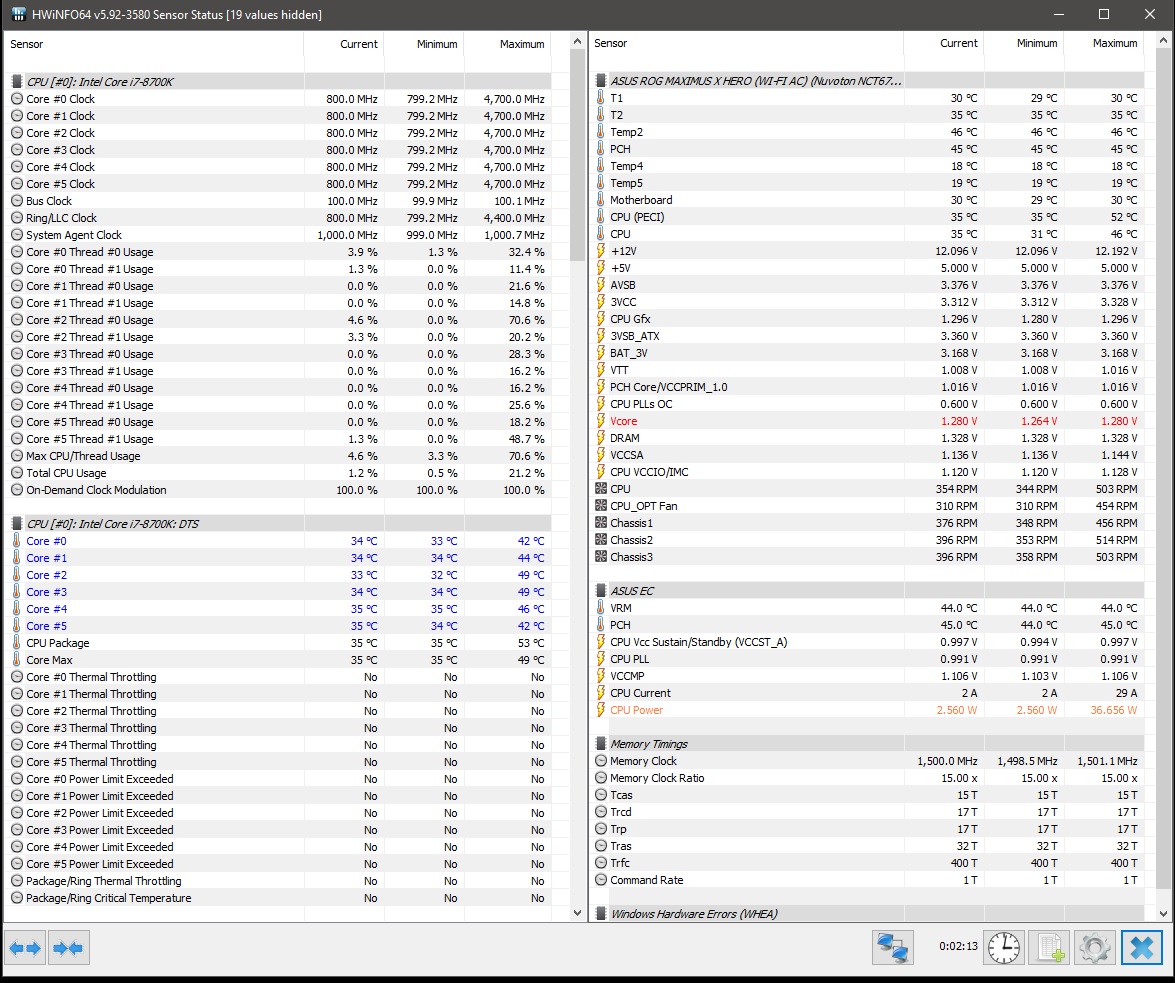Select the CPU [#0]: Intel Core i7-8700K group header

[278, 82]
